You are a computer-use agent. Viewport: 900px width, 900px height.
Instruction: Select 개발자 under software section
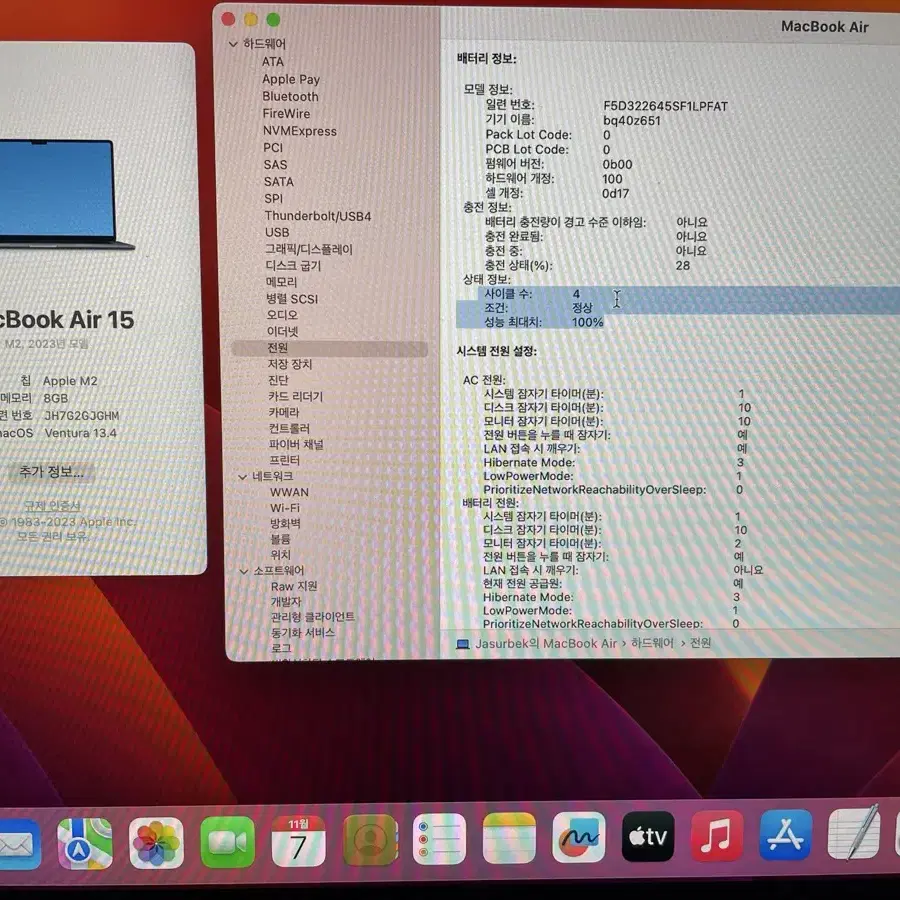click(286, 602)
